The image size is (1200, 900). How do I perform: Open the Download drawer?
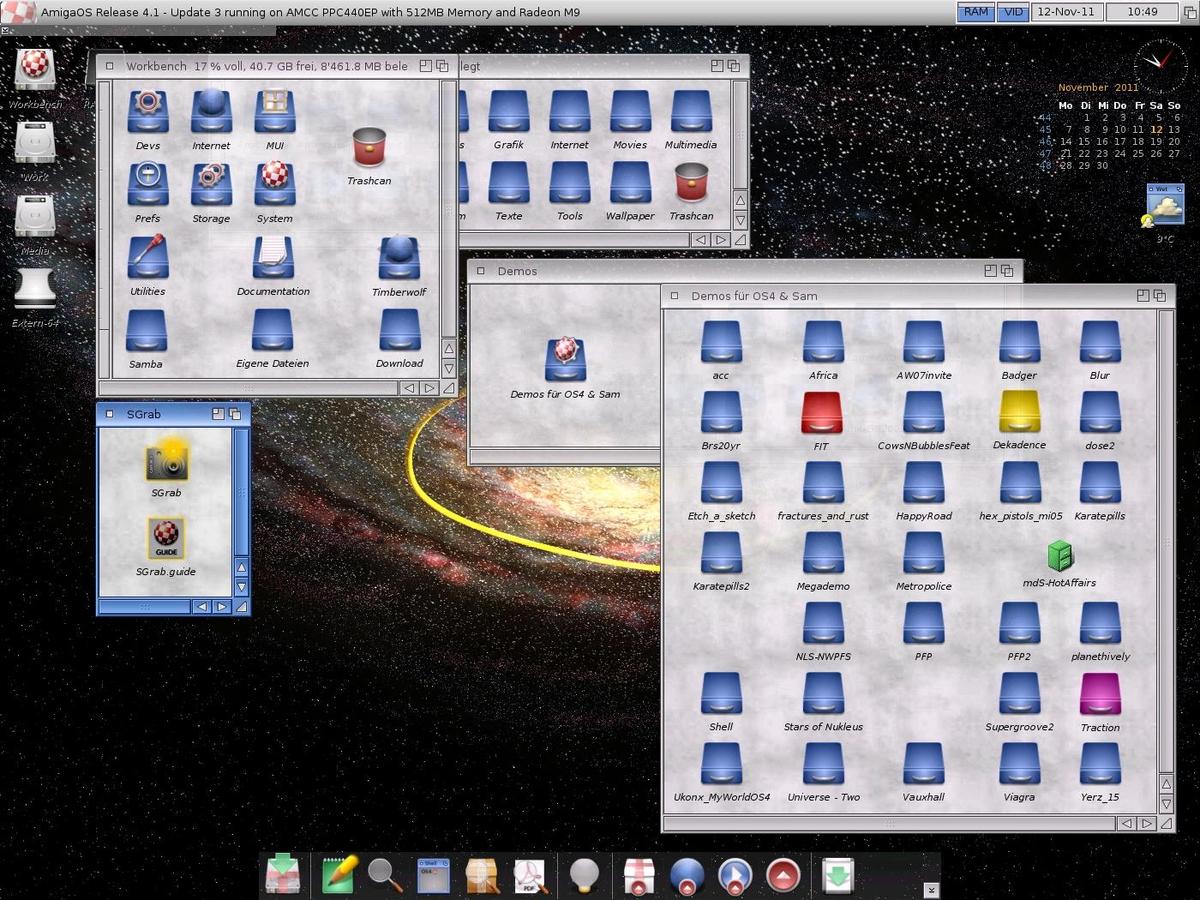pos(400,330)
